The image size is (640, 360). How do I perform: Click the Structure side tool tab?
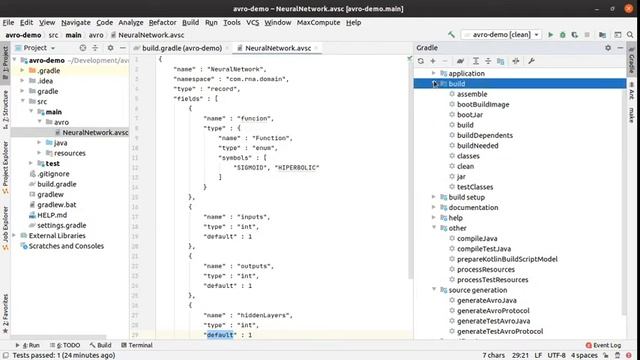coord(5,109)
